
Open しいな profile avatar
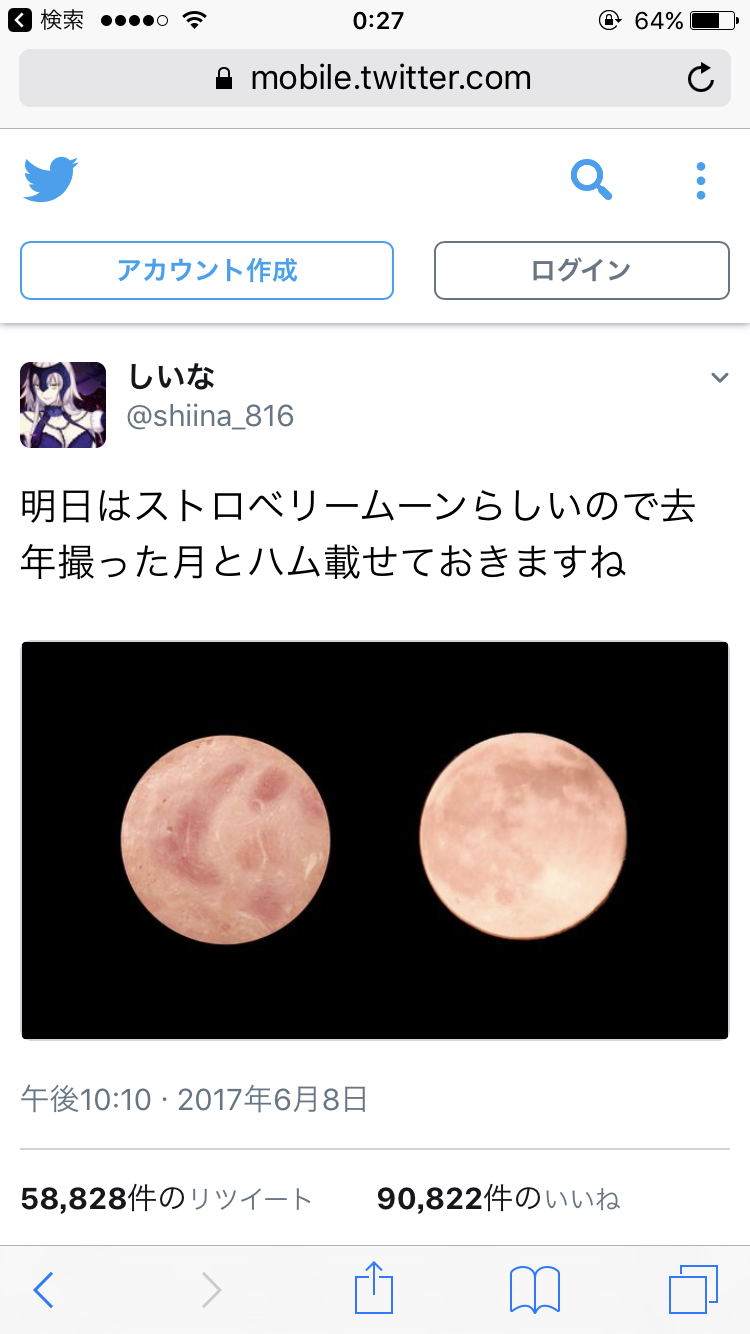(x=63, y=404)
